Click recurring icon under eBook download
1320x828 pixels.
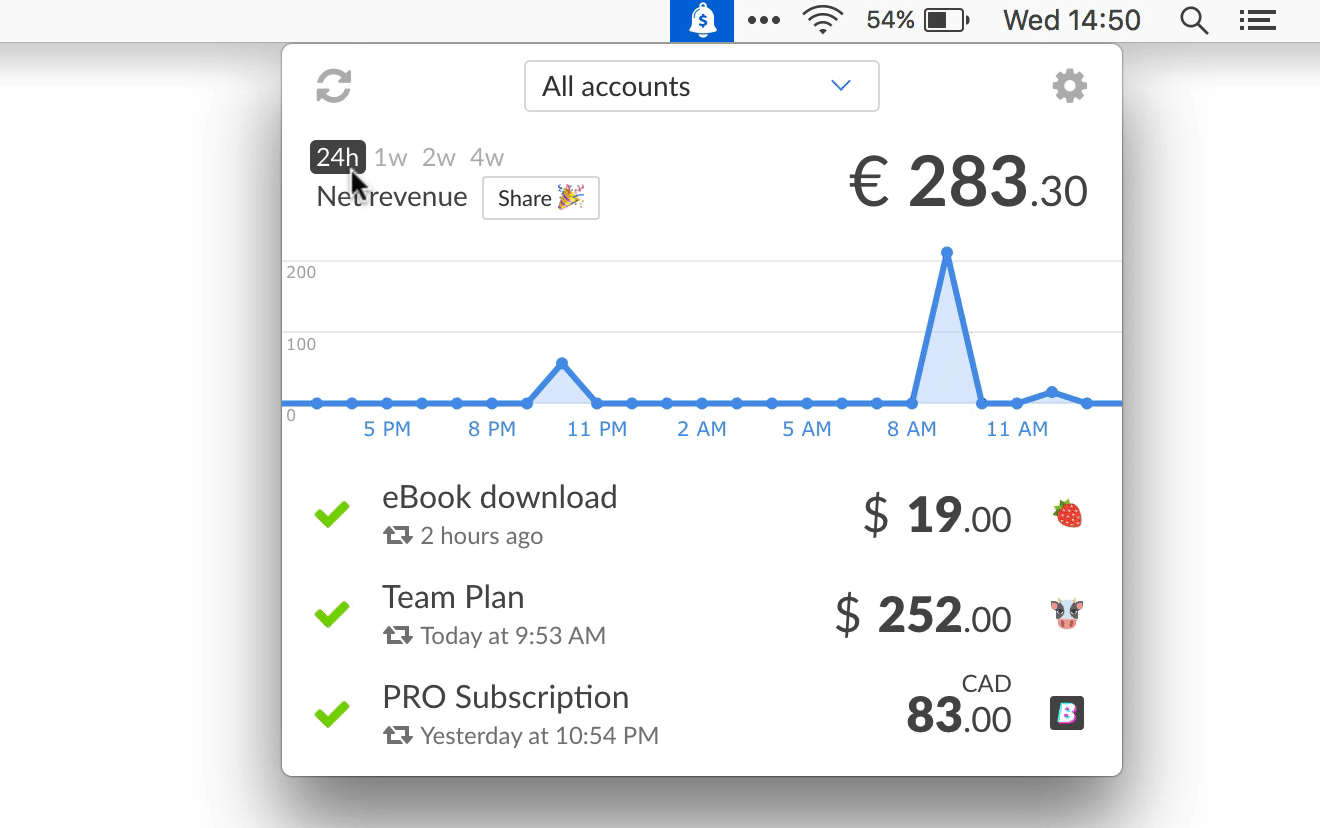pos(398,536)
